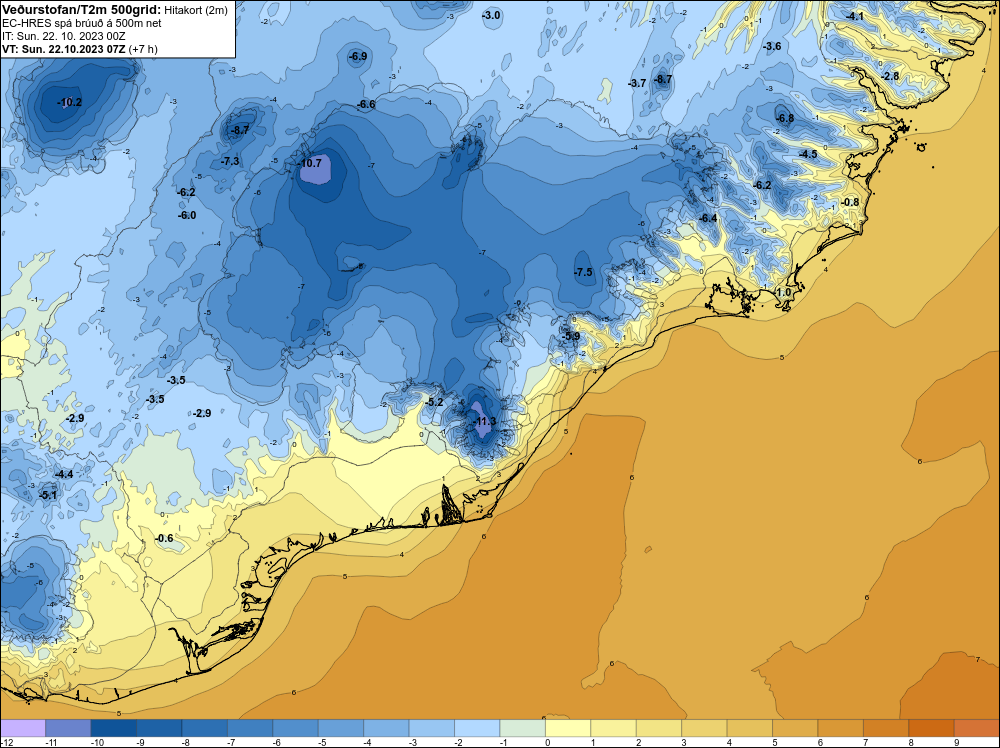Click the -2.8 coastal temperature label
Image resolution: width=1000 pixels, height=748 pixels.
tap(890, 77)
